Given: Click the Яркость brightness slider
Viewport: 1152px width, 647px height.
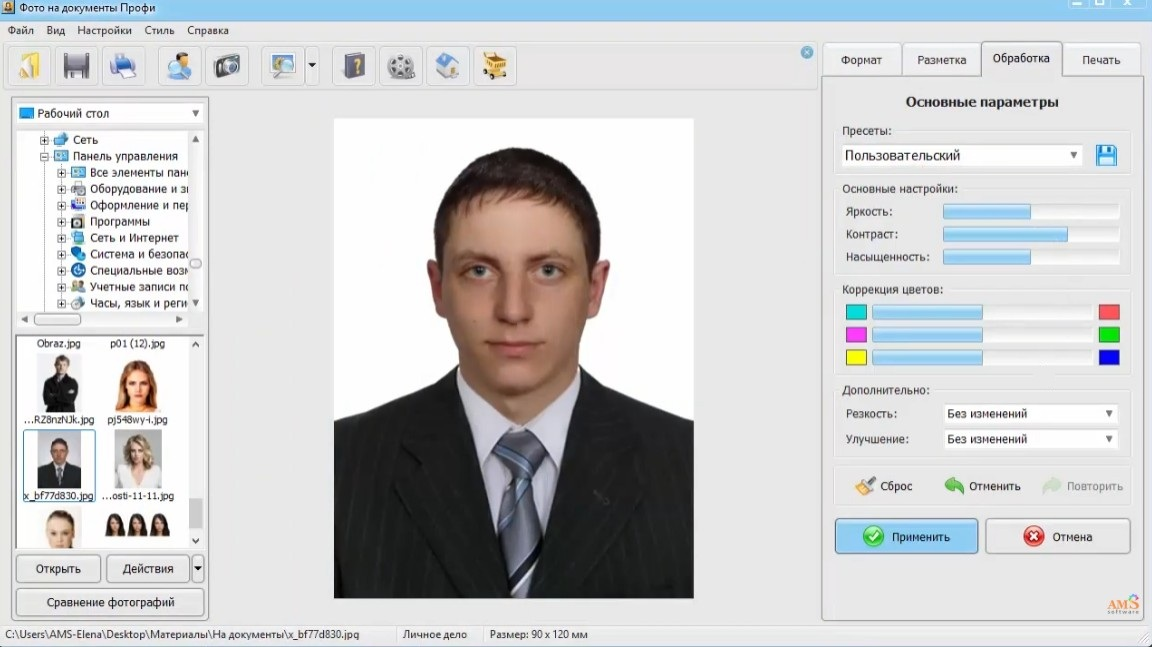Looking at the screenshot, I should pyautogui.click(x=1031, y=212).
